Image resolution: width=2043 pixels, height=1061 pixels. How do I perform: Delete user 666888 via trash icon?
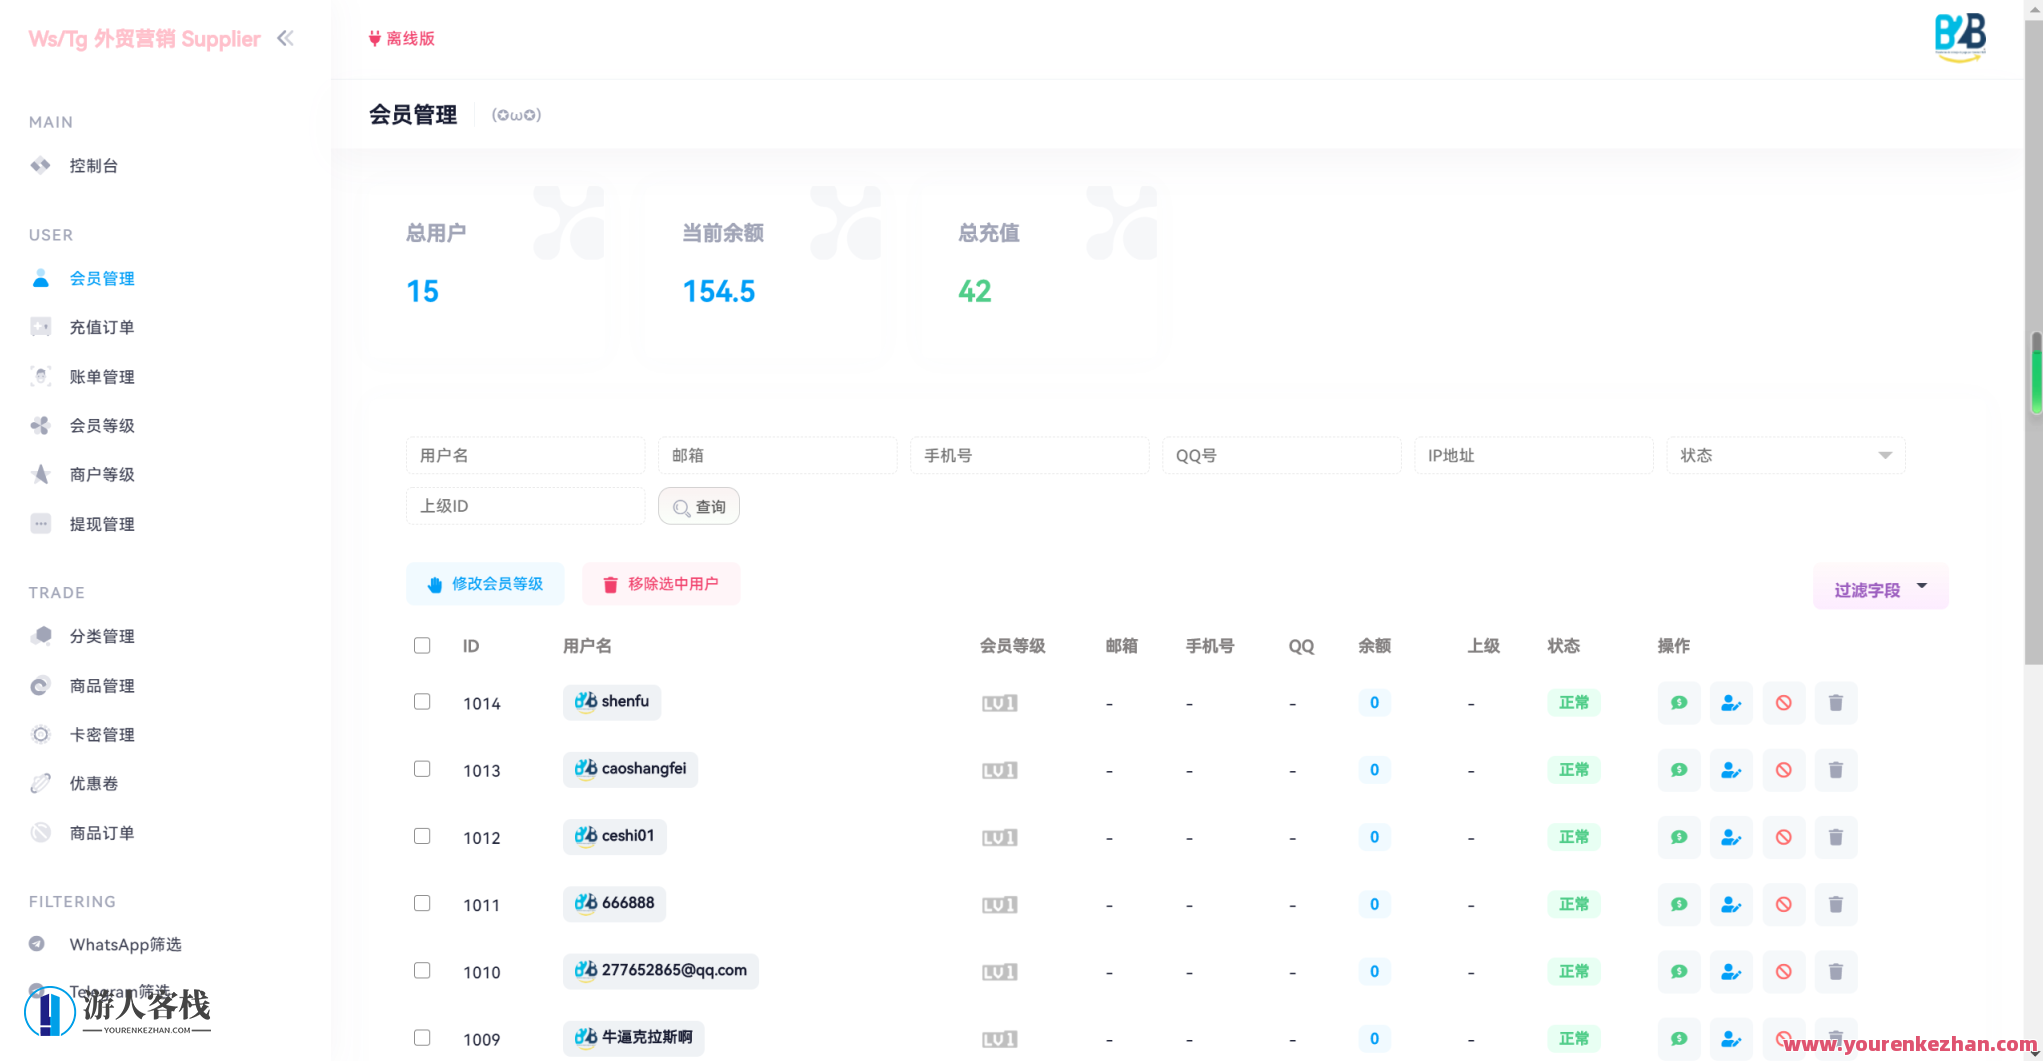click(x=1836, y=904)
